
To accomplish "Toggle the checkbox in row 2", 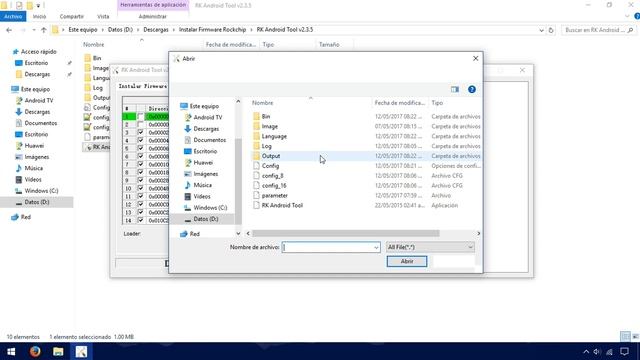I will [140, 124].
